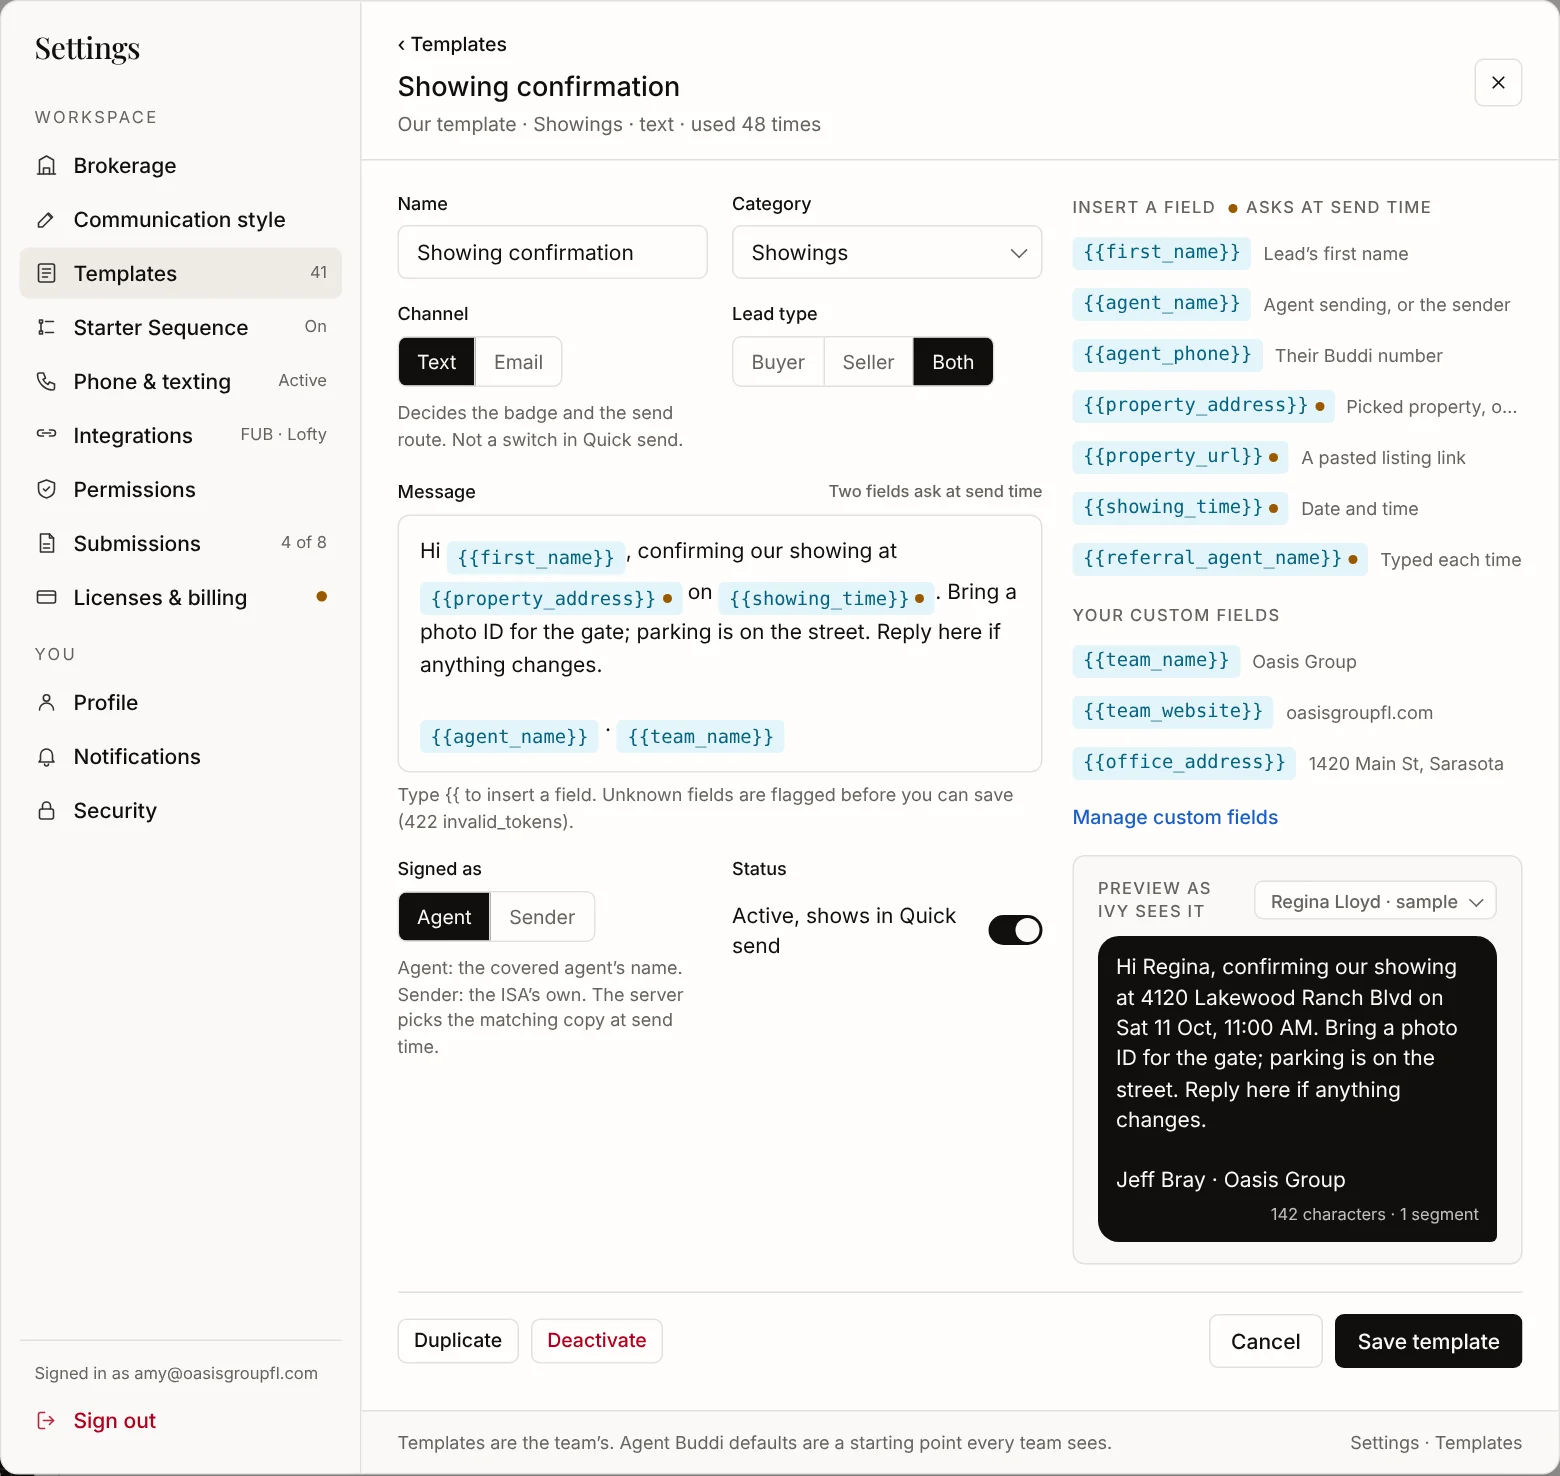Click the Submissions file icon
Viewport: 1560px width, 1476px height.
[46, 544]
